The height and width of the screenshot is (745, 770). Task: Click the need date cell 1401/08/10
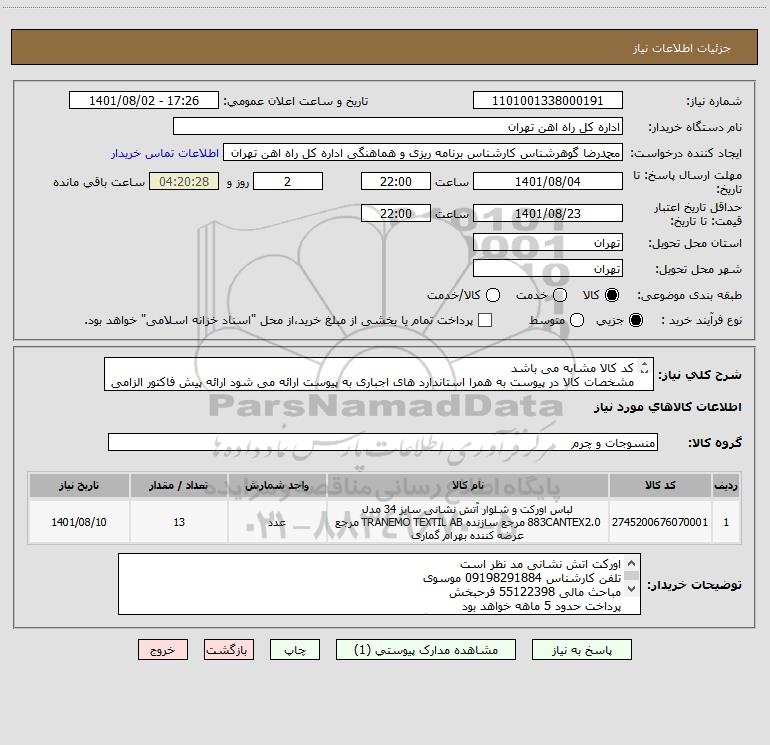coord(79,522)
